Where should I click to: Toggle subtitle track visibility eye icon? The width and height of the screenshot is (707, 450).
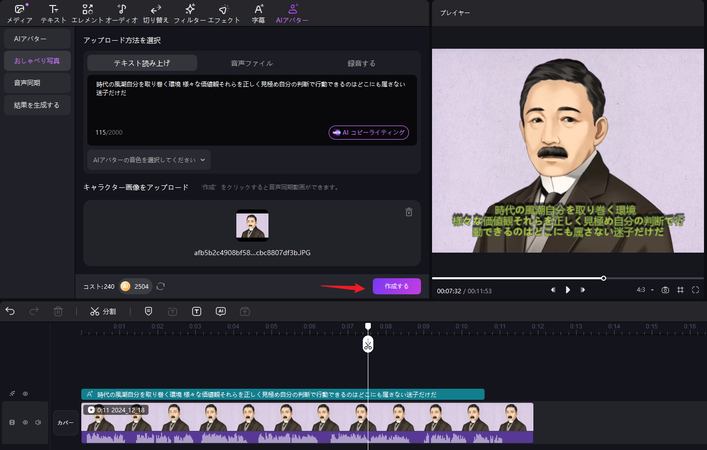[x=25, y=394]
